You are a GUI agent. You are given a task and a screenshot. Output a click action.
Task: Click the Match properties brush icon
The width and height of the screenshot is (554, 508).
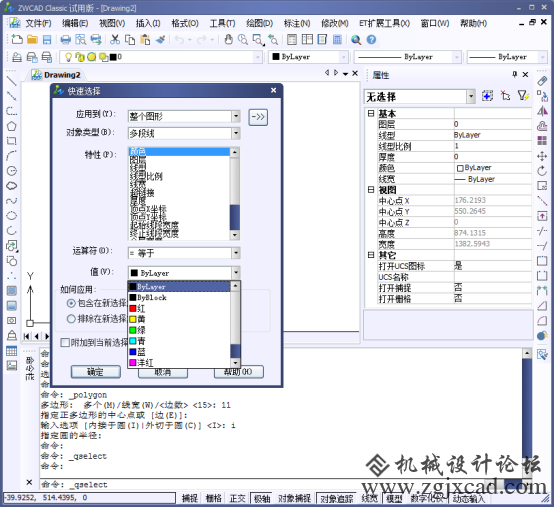[x=160, y=40]
